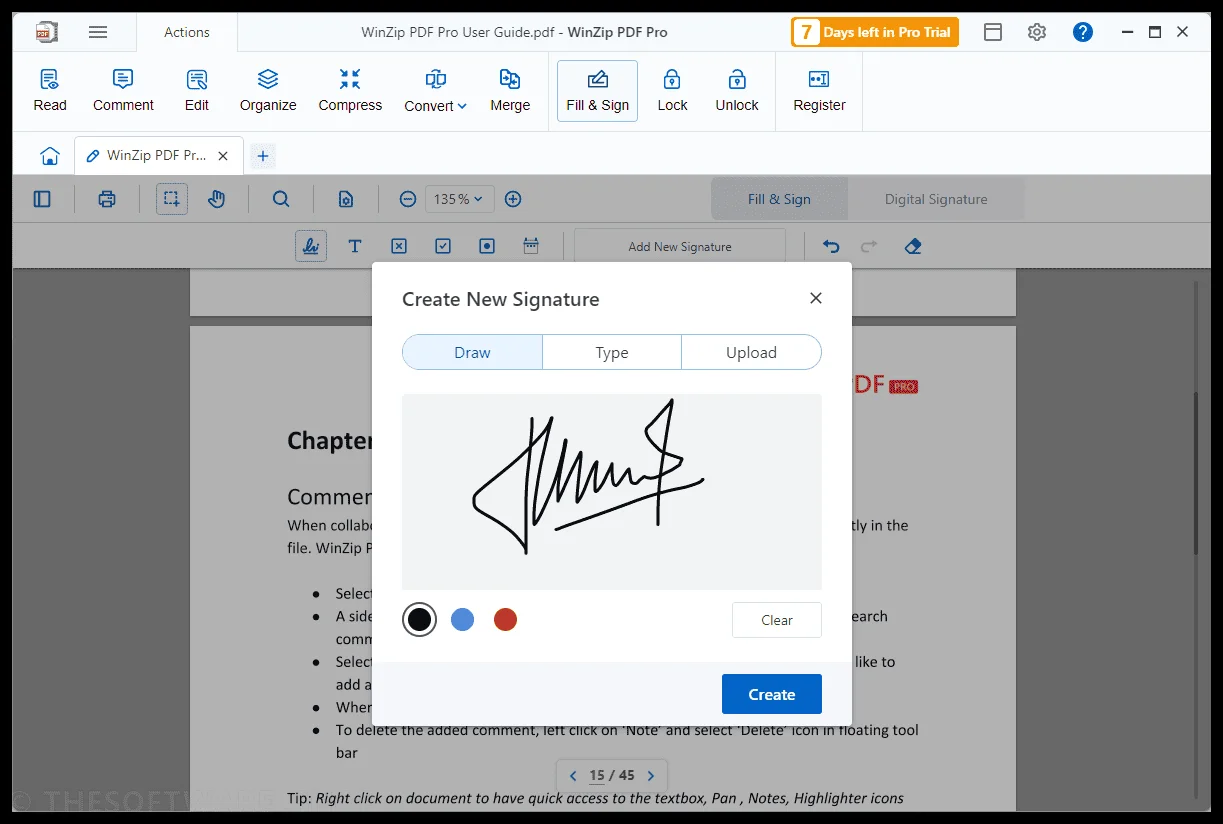This screenshot has height=824, width=1223.
Task: Open the Read tool
Action: (x=50, y=91)
